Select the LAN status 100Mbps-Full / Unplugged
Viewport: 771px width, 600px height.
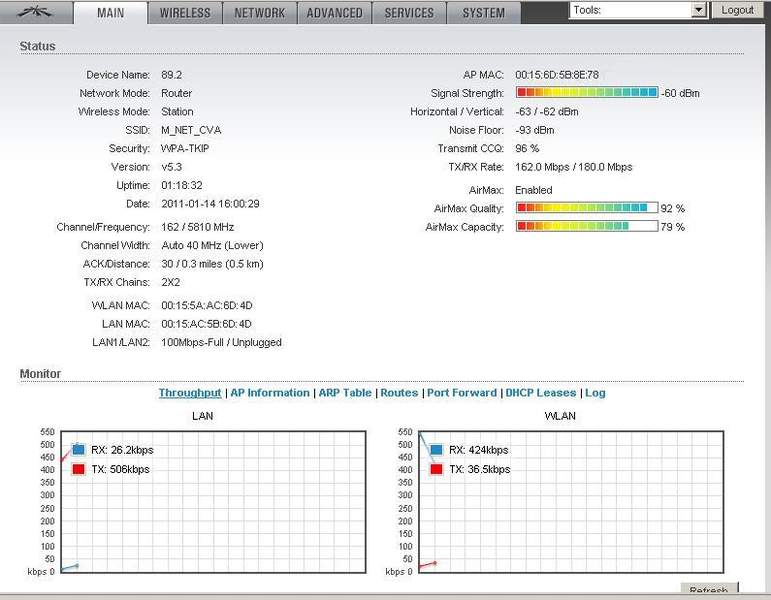(221, 342)
